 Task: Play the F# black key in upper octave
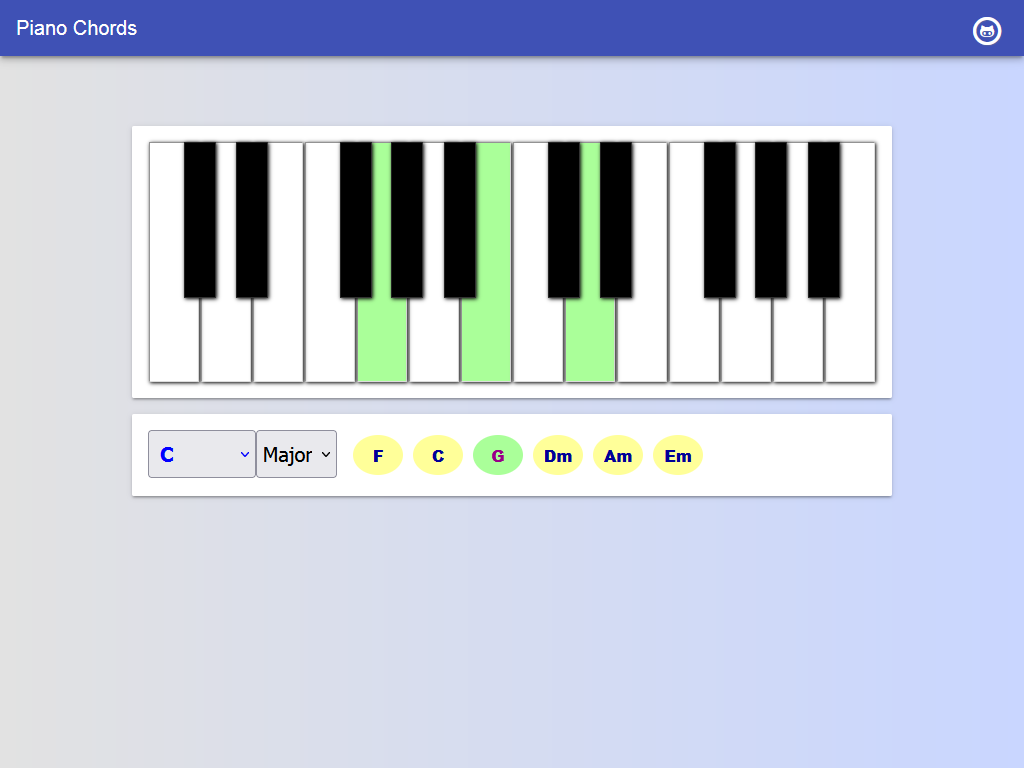[x=720, y=220]
